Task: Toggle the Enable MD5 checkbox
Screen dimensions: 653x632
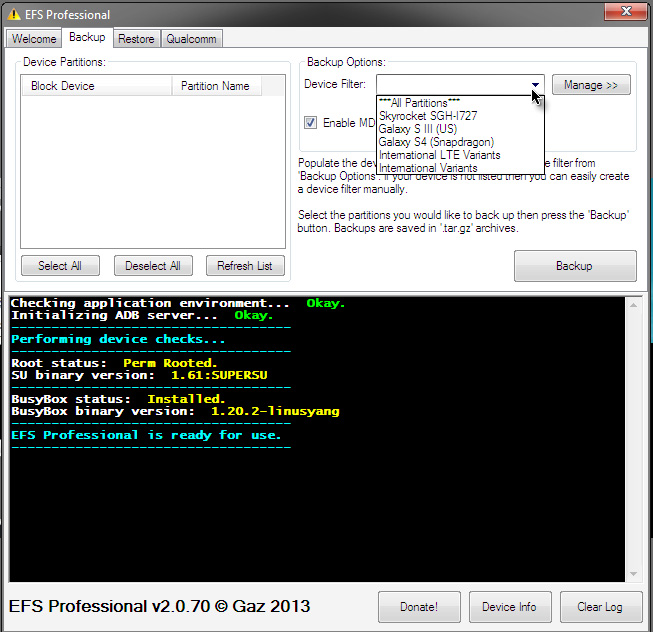Action: [x=311, y=122]
